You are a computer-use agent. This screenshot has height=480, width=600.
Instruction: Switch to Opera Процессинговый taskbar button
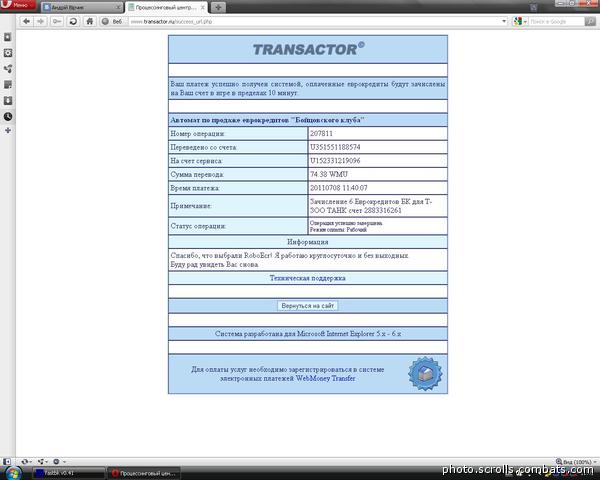pos(144,473)
